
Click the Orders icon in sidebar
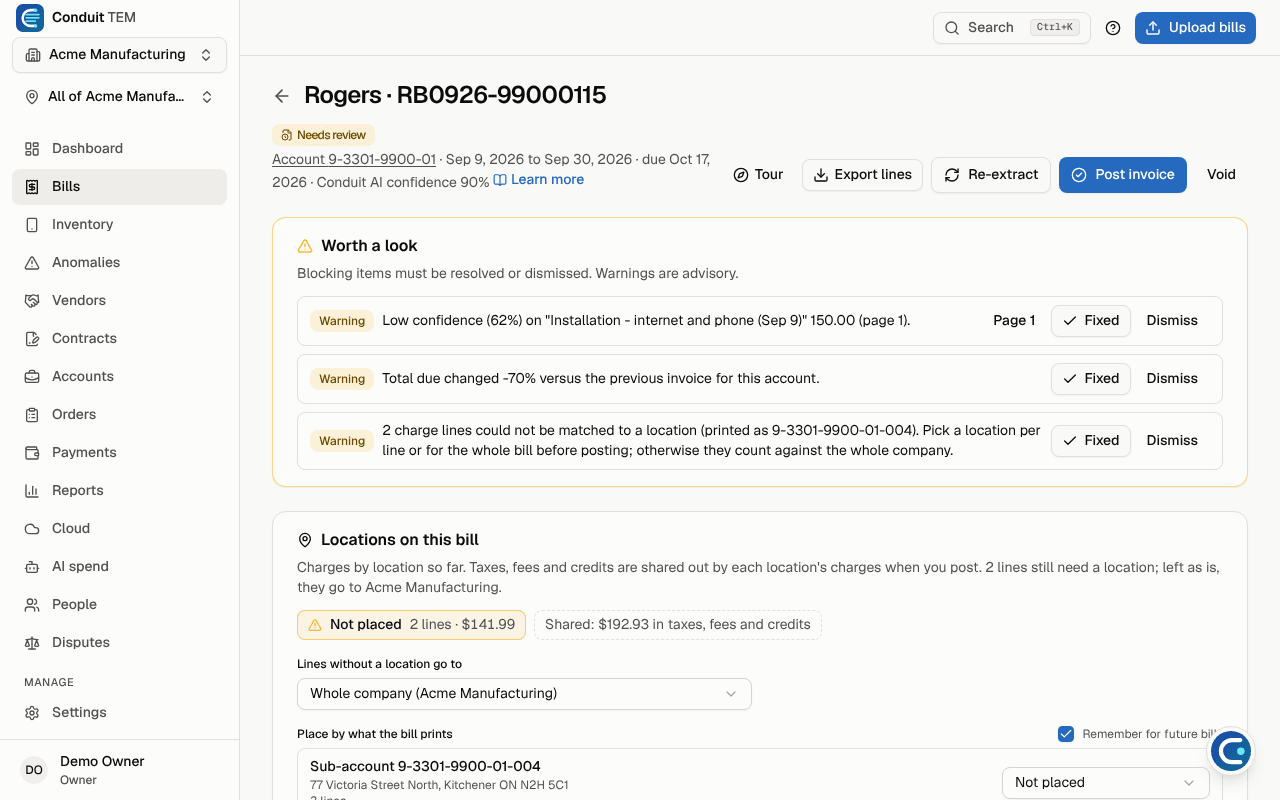(32, 414)
